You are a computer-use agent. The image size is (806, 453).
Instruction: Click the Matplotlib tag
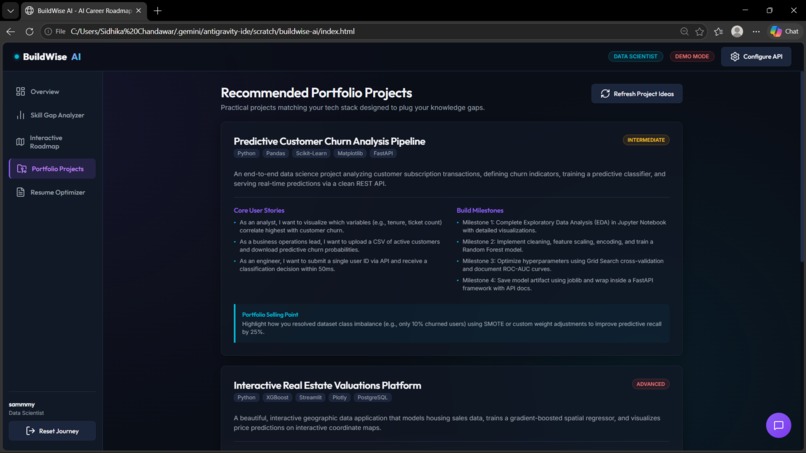[x=350, y=153]
